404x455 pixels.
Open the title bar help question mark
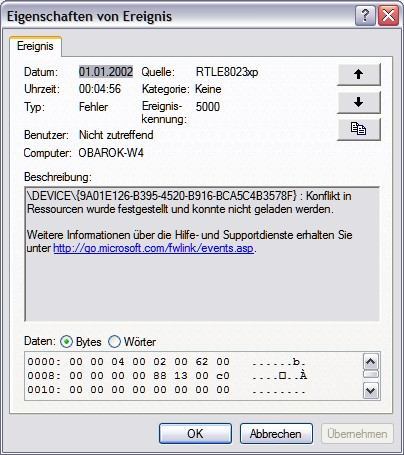tap(365, 15)
